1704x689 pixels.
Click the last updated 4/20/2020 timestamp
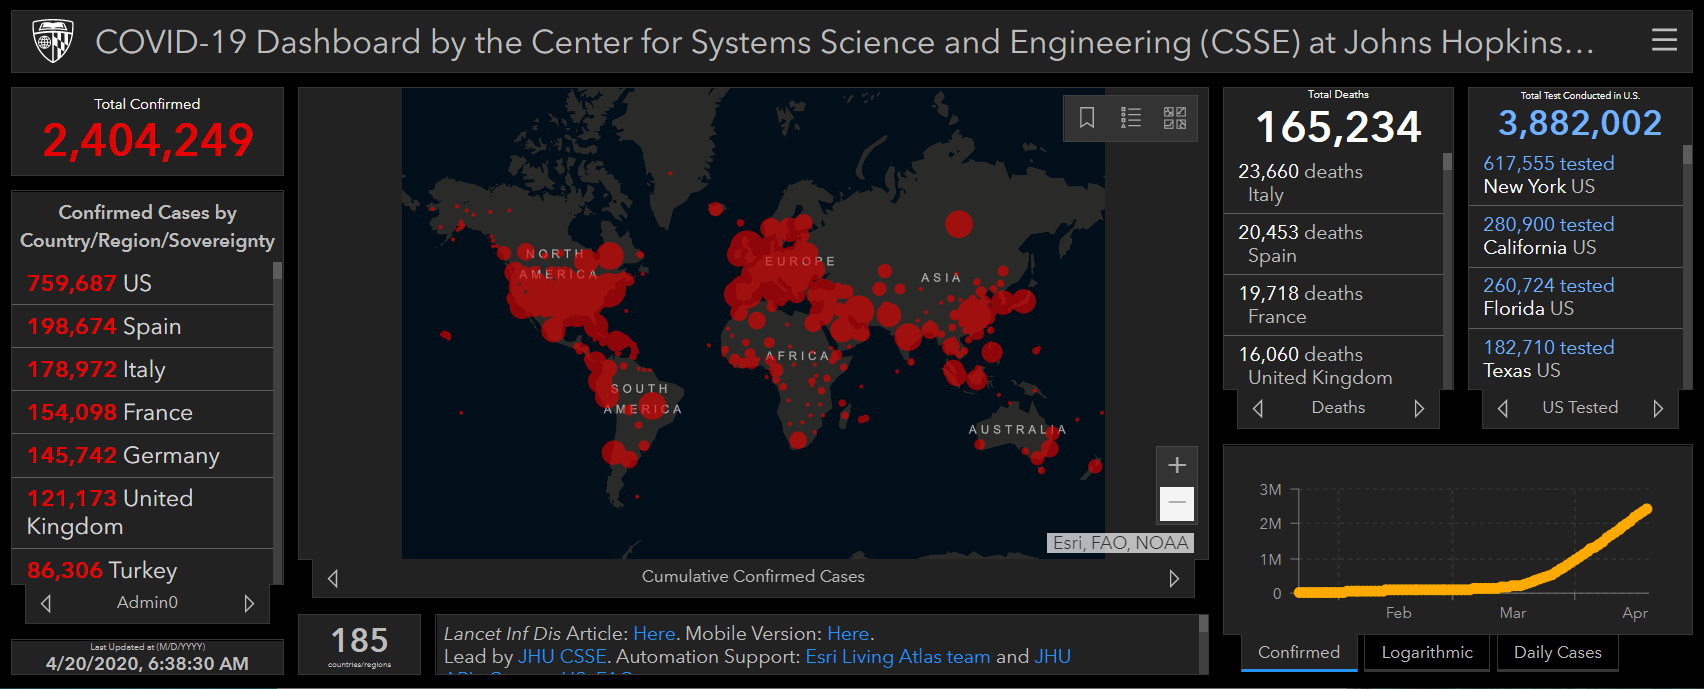pyautogui.click(x=147, y=663)
